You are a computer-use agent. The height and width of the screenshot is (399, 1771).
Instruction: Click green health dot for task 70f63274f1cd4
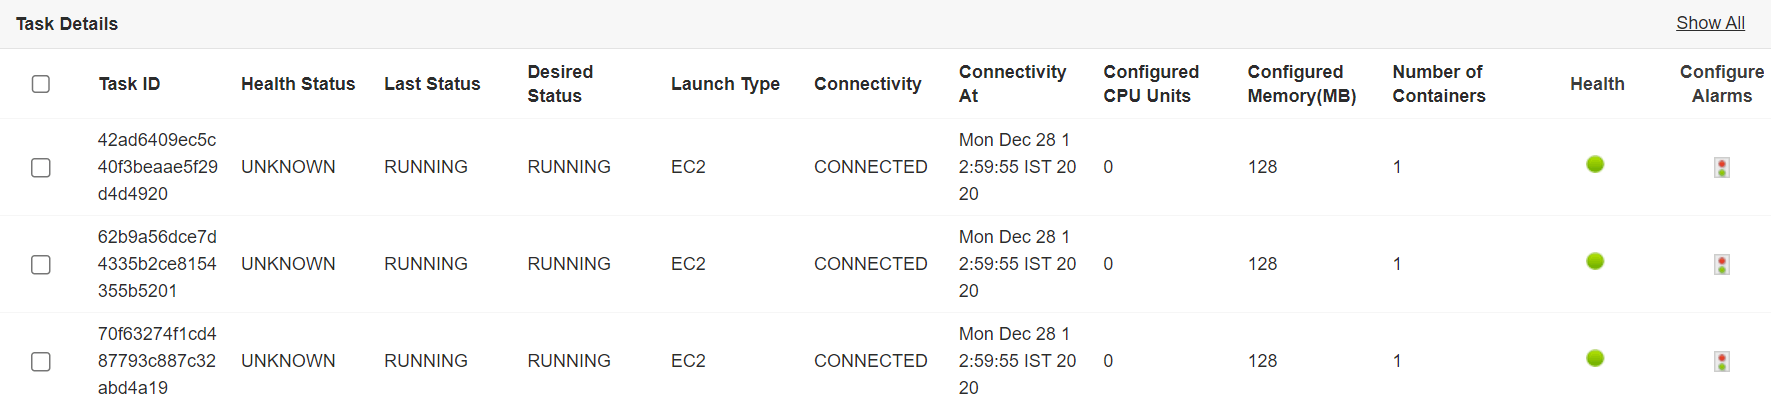[x=1595, y=358]
